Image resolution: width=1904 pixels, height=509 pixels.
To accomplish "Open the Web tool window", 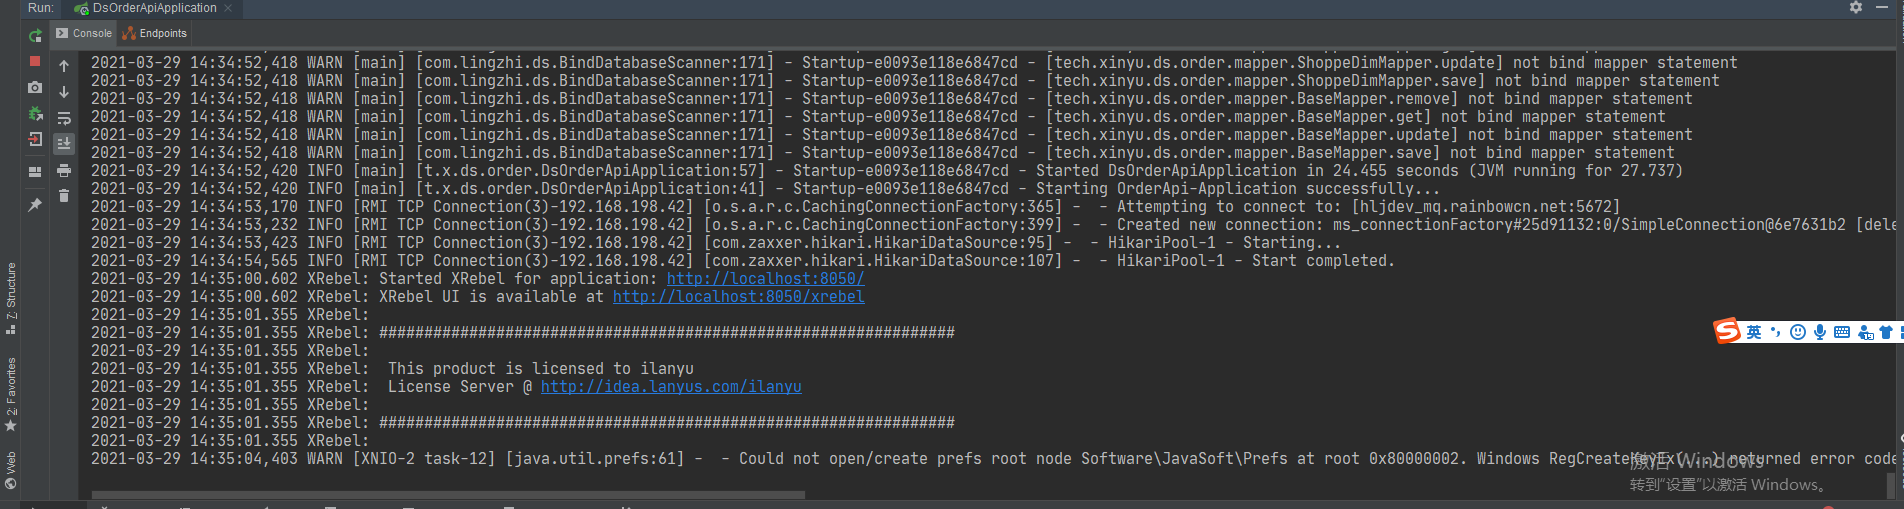I will pos(10,470).
